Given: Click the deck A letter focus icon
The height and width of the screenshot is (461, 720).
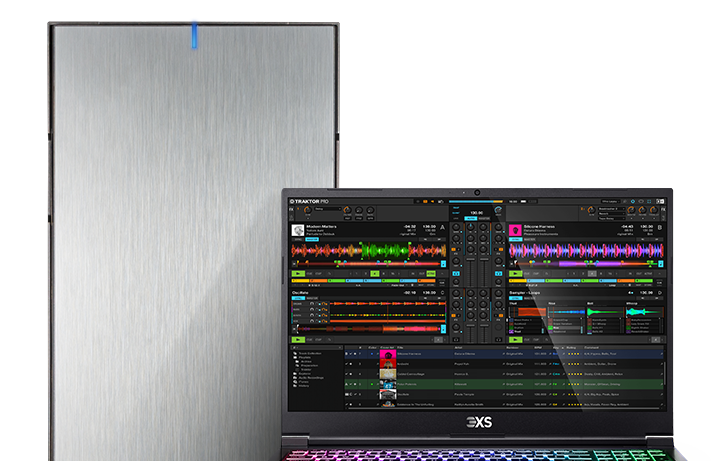Looking at the screenshot, I should click(x=443, y=228).
